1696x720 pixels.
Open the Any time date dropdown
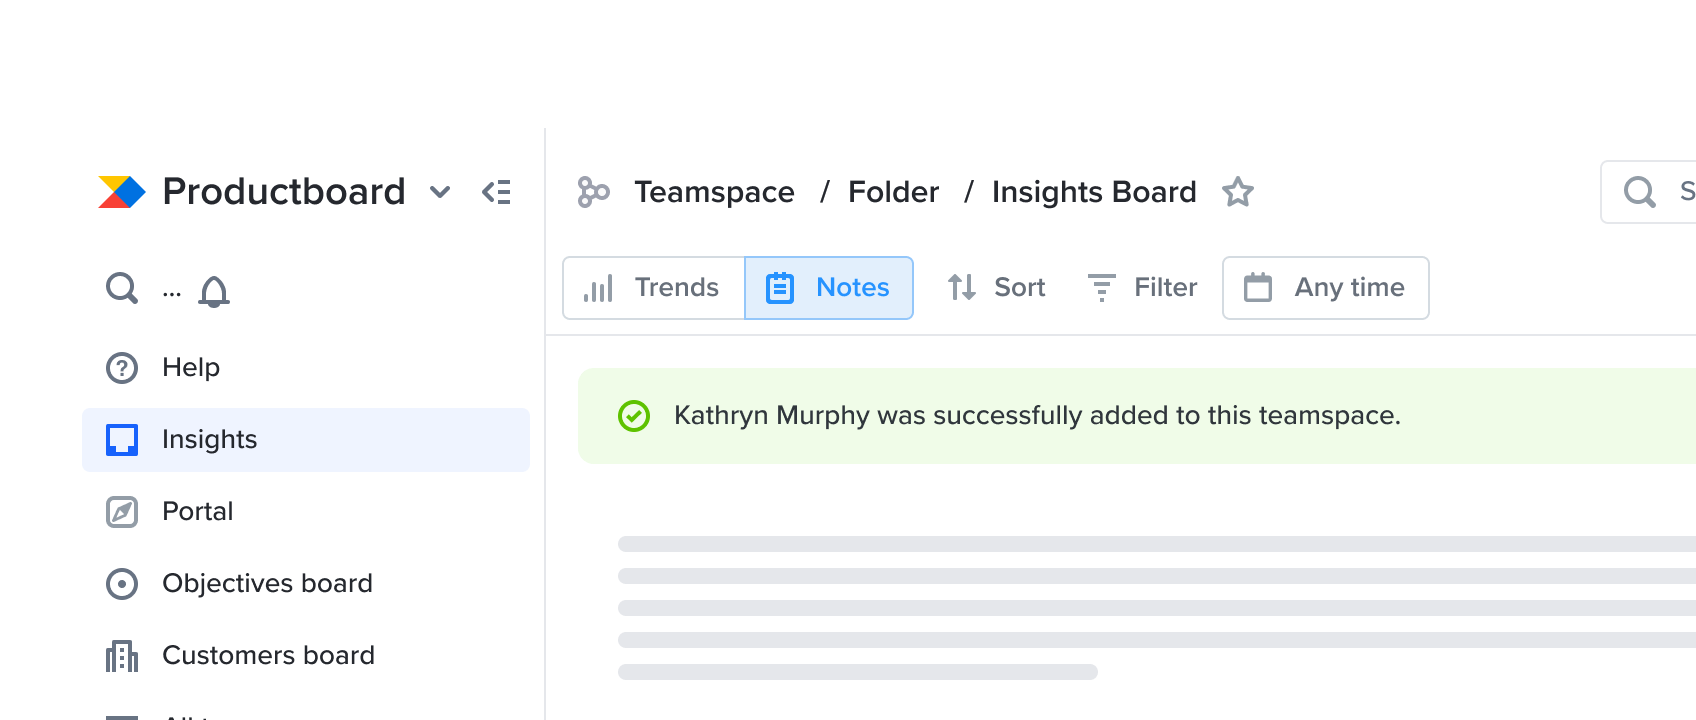click(x=1326, y=288)
